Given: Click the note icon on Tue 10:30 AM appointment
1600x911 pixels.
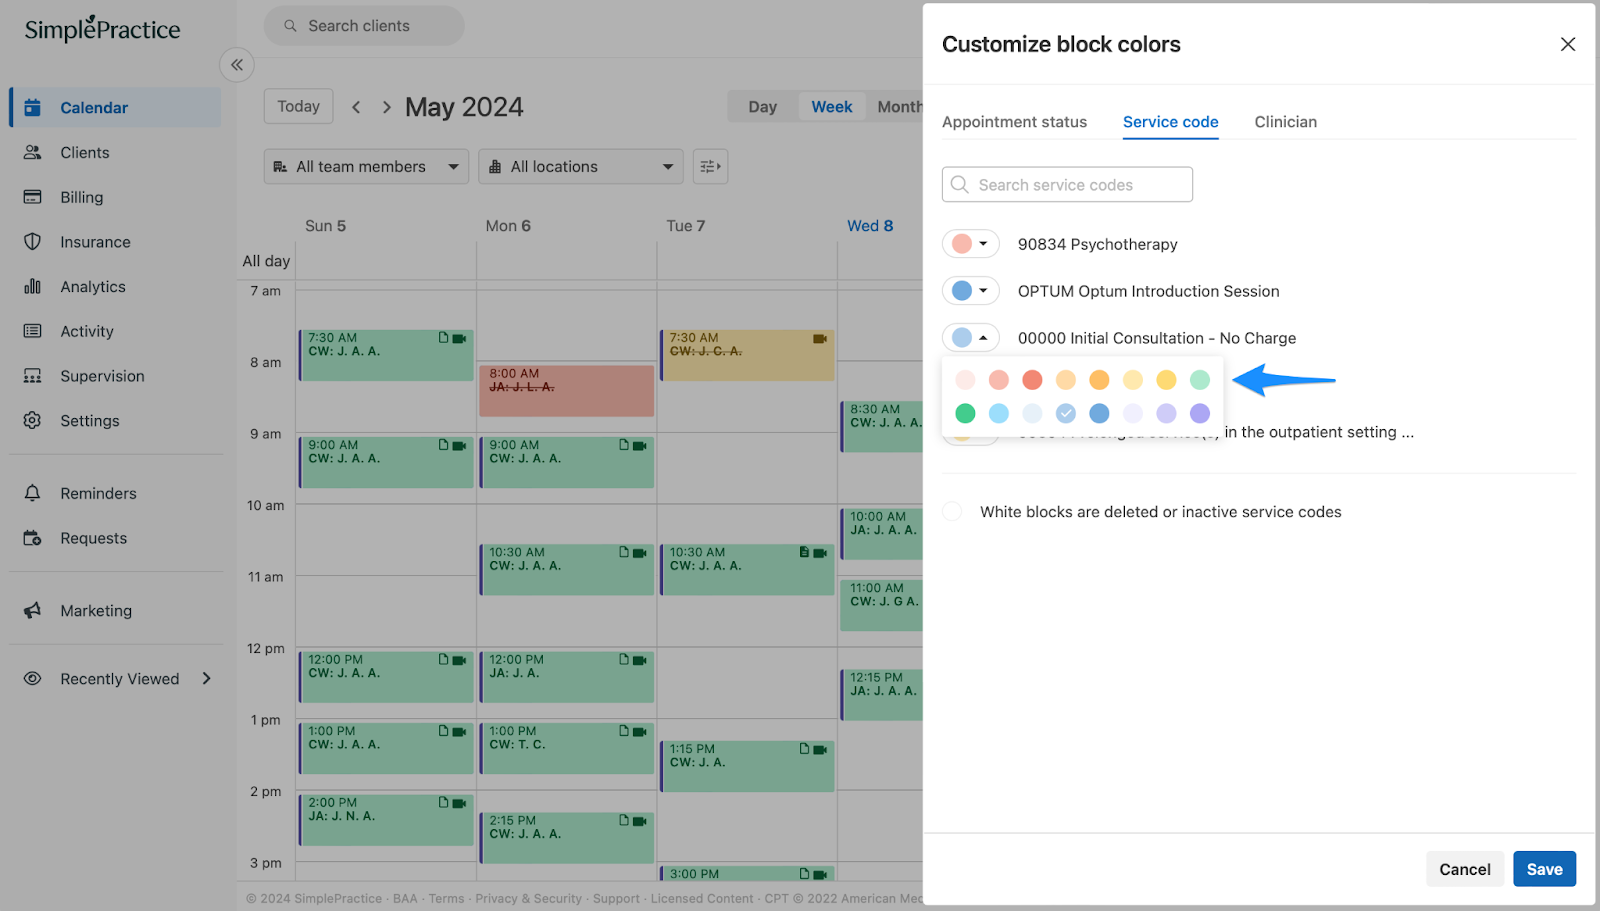Looking at the screenshot, I should pos(804,552).
